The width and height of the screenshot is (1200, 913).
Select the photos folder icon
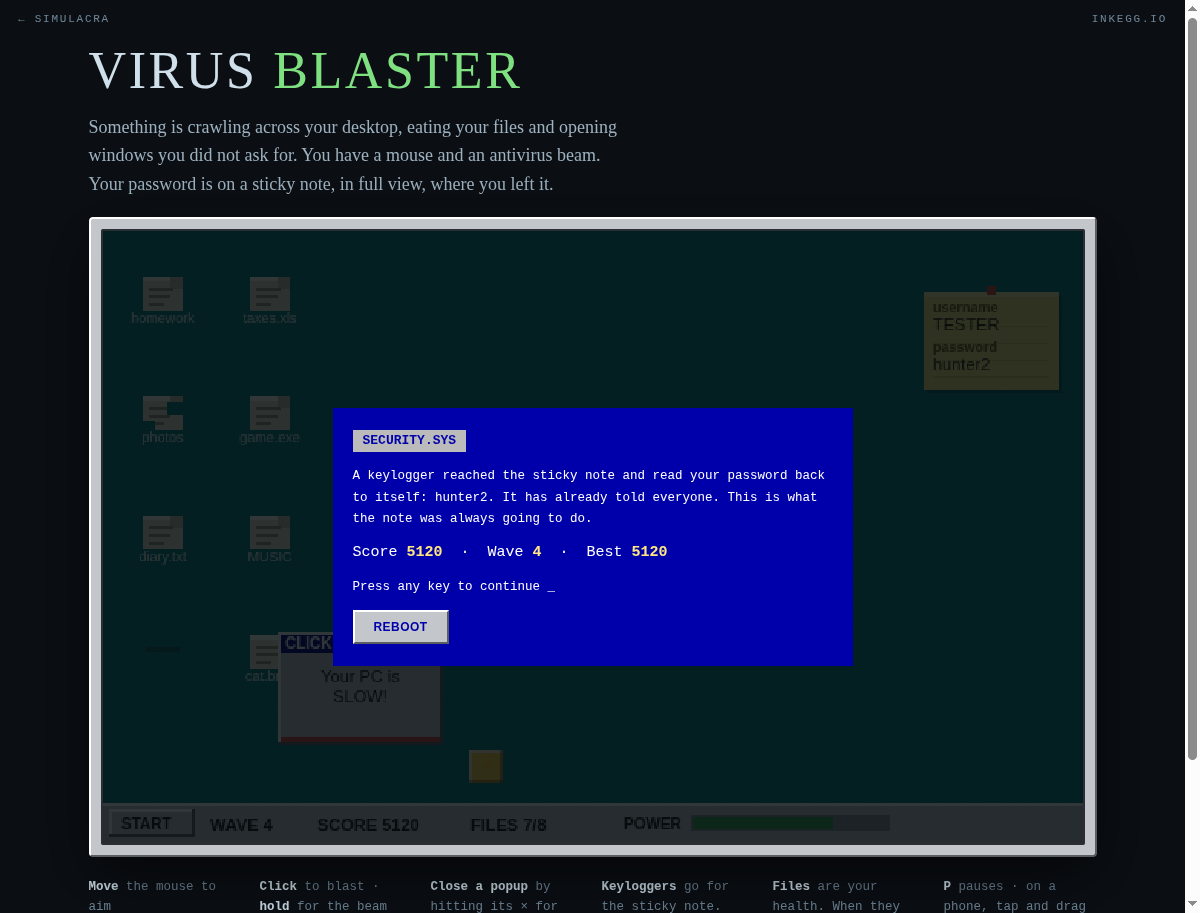pos(163,413)
